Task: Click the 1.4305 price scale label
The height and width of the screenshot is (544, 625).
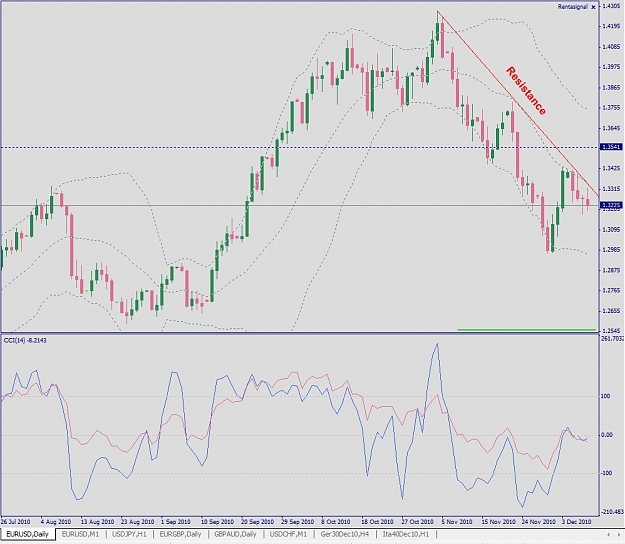Action: click(x=611, y=6)
